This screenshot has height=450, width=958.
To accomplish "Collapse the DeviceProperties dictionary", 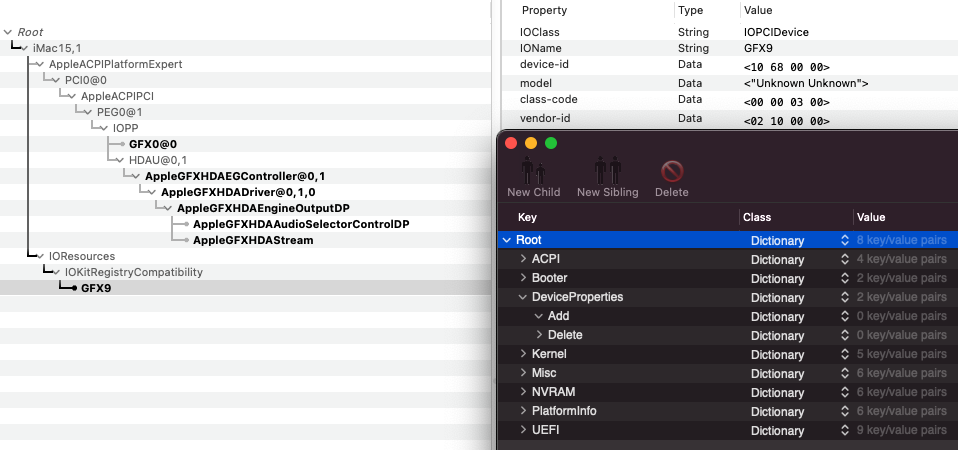I will 523,297.
